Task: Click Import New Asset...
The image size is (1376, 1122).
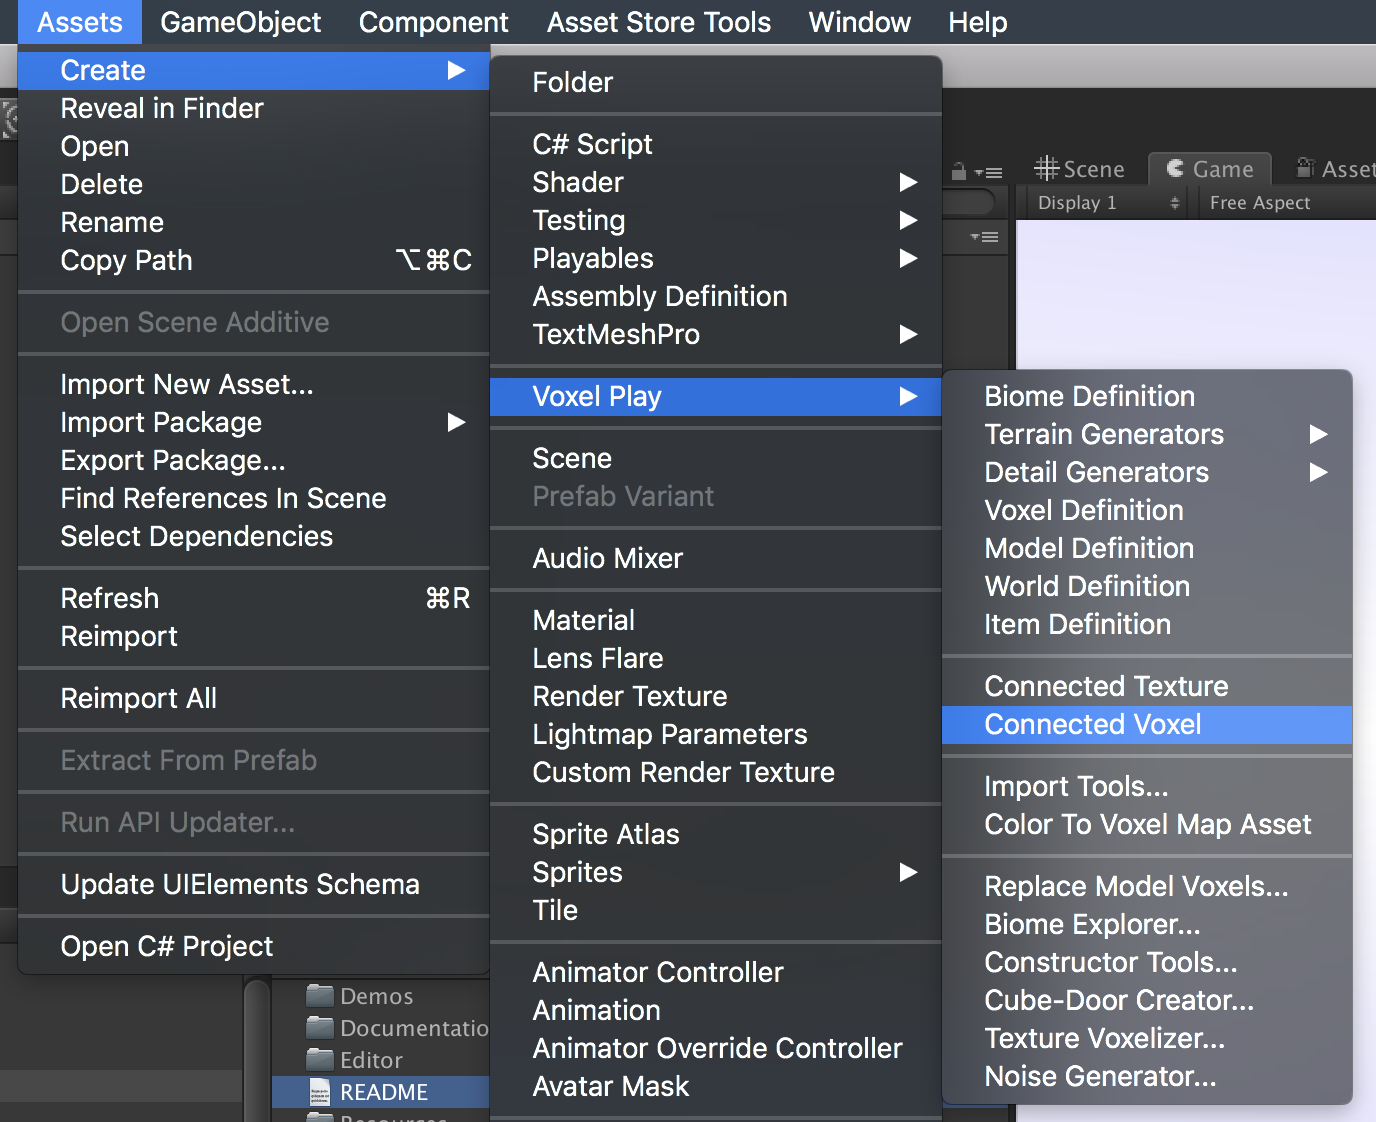Action: 254,384
